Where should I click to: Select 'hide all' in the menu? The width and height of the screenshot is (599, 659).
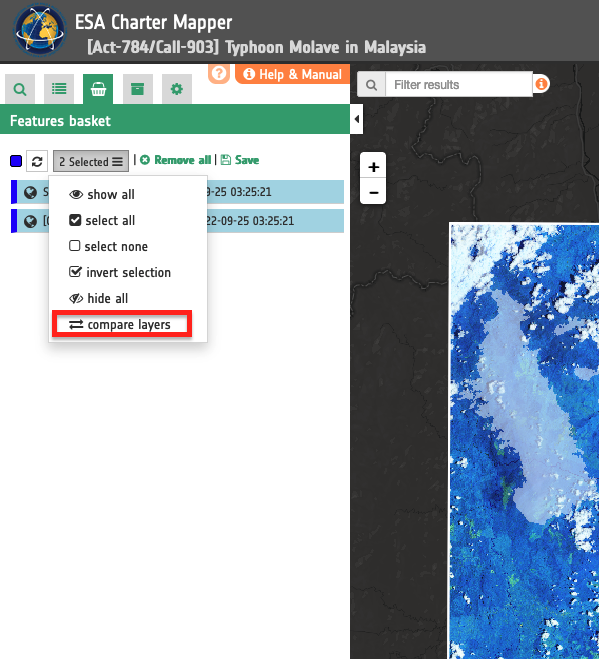98,298
